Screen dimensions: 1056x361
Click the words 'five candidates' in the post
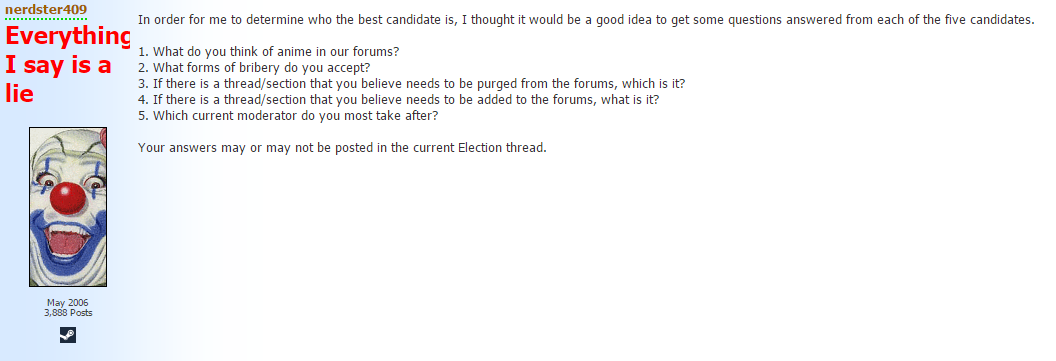click(x=989, y=20)
